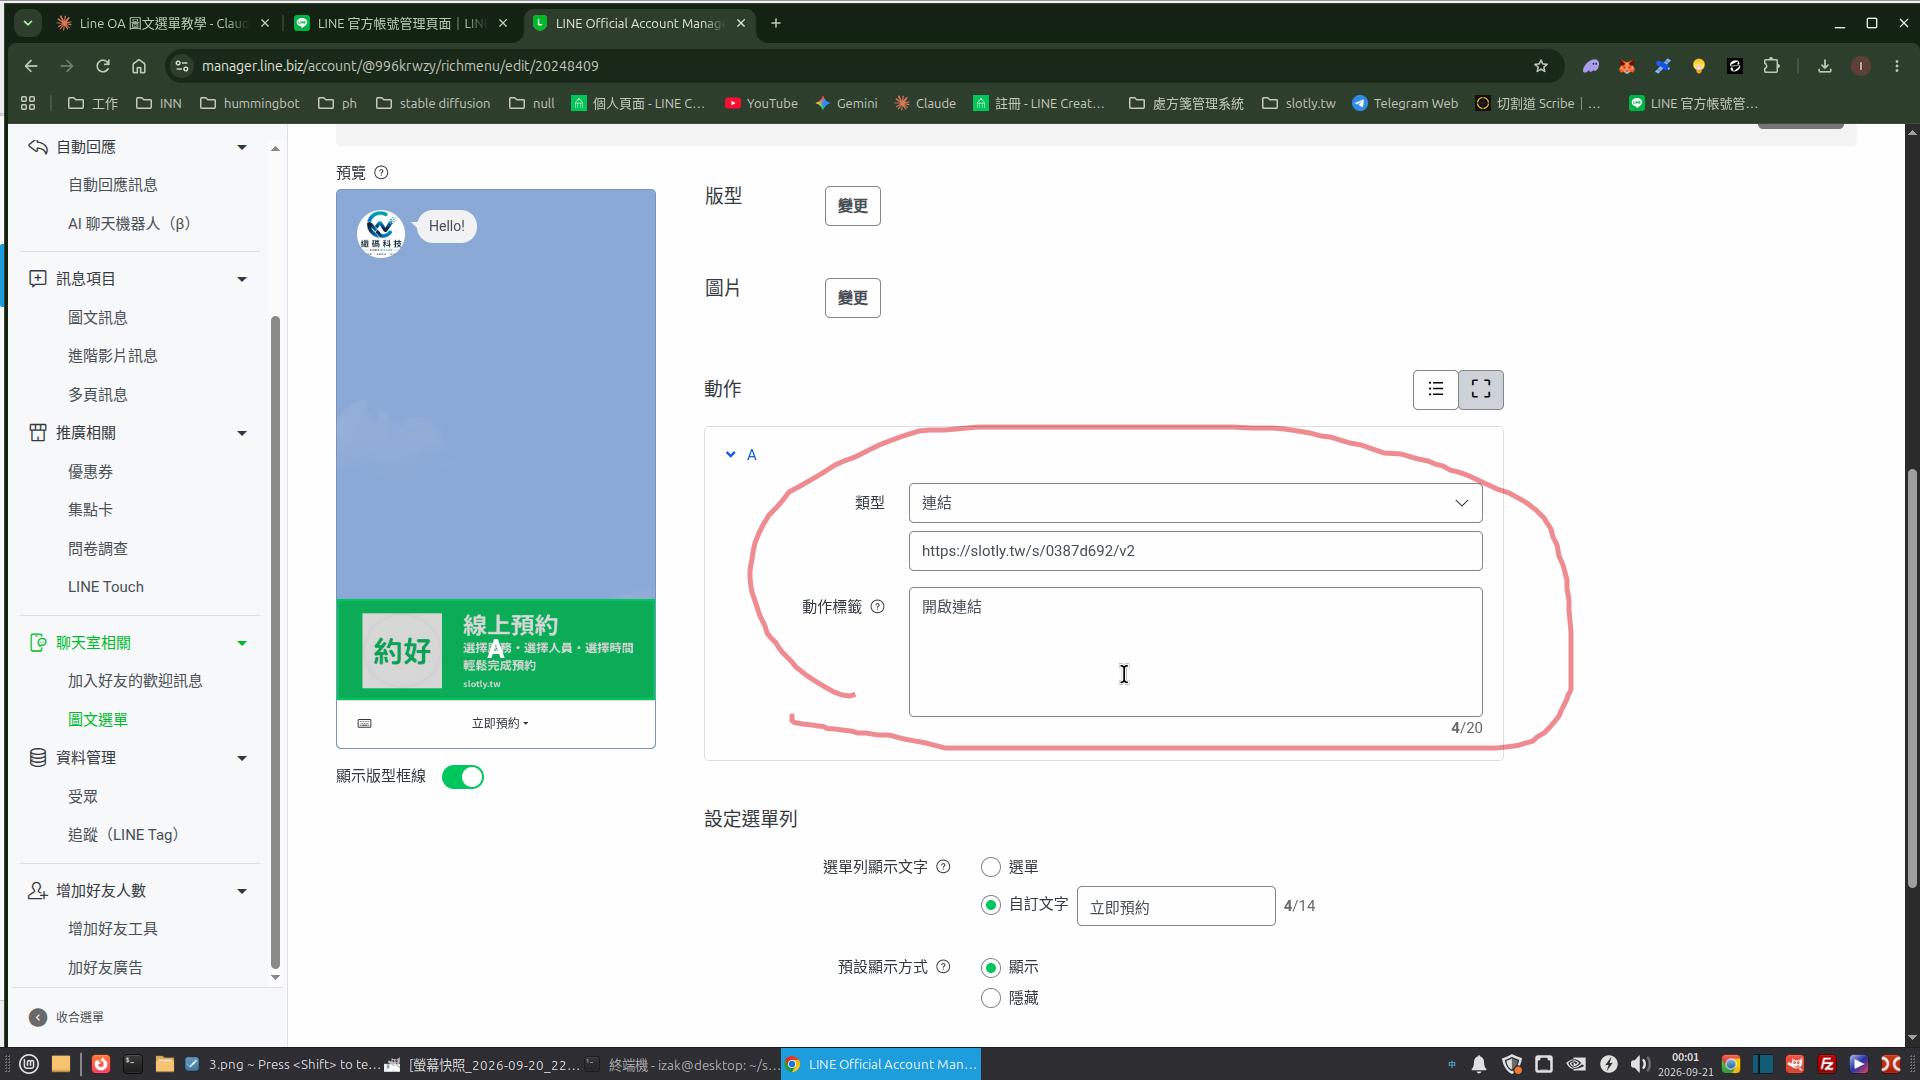
Task: Click volume icon in system tray
Action: (1640, 1064)
